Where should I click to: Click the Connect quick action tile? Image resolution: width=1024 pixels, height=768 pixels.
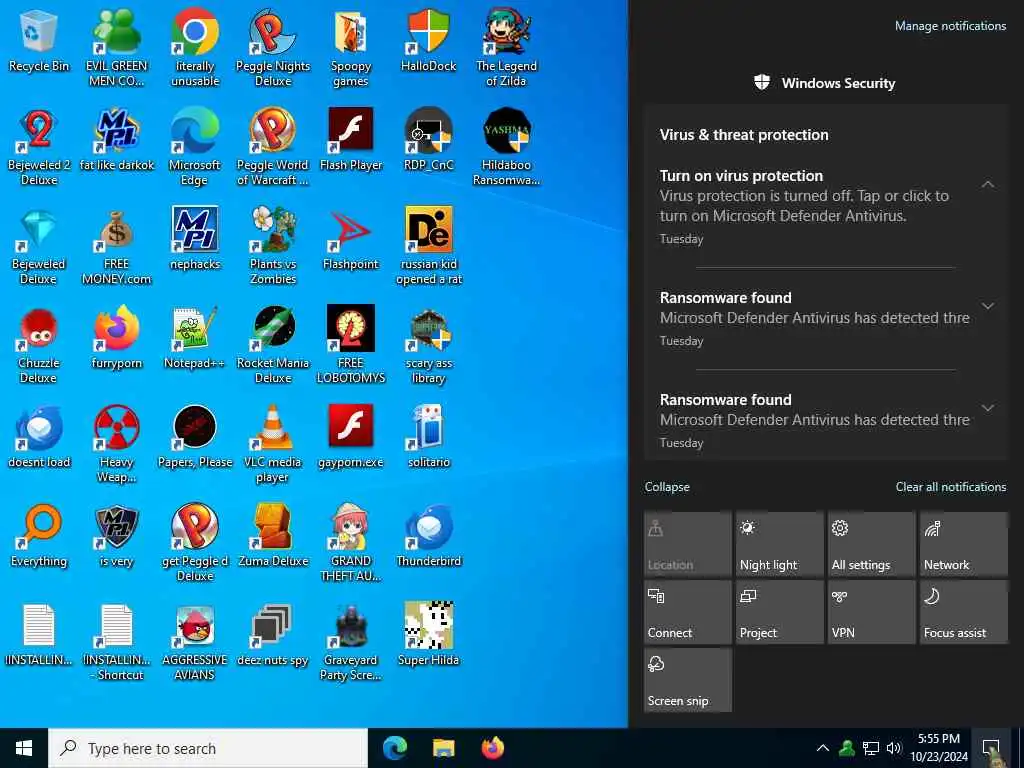(x=688, y=612)
